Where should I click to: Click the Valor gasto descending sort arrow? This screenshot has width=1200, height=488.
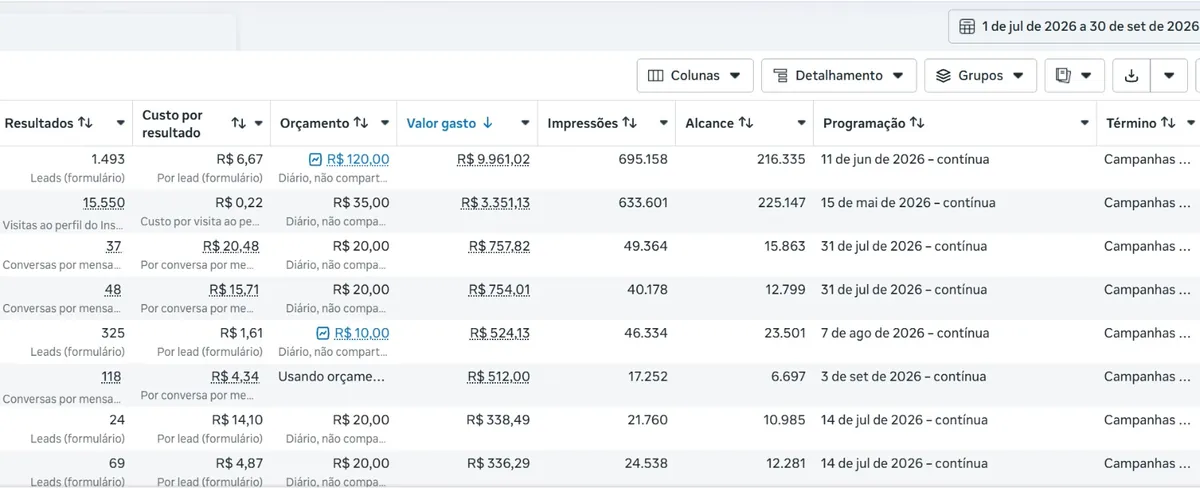(488, 123)
